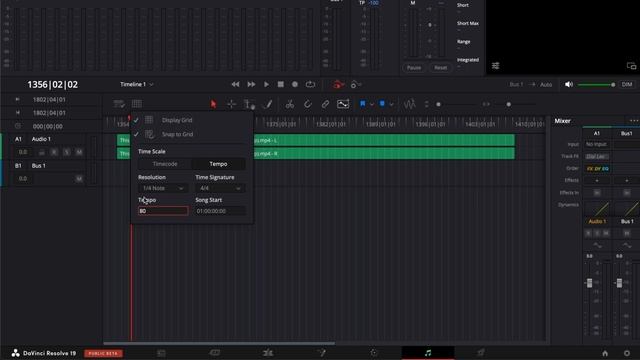Open timeline view options icon
Screen dimensions: 640x360
pos(119,104)
